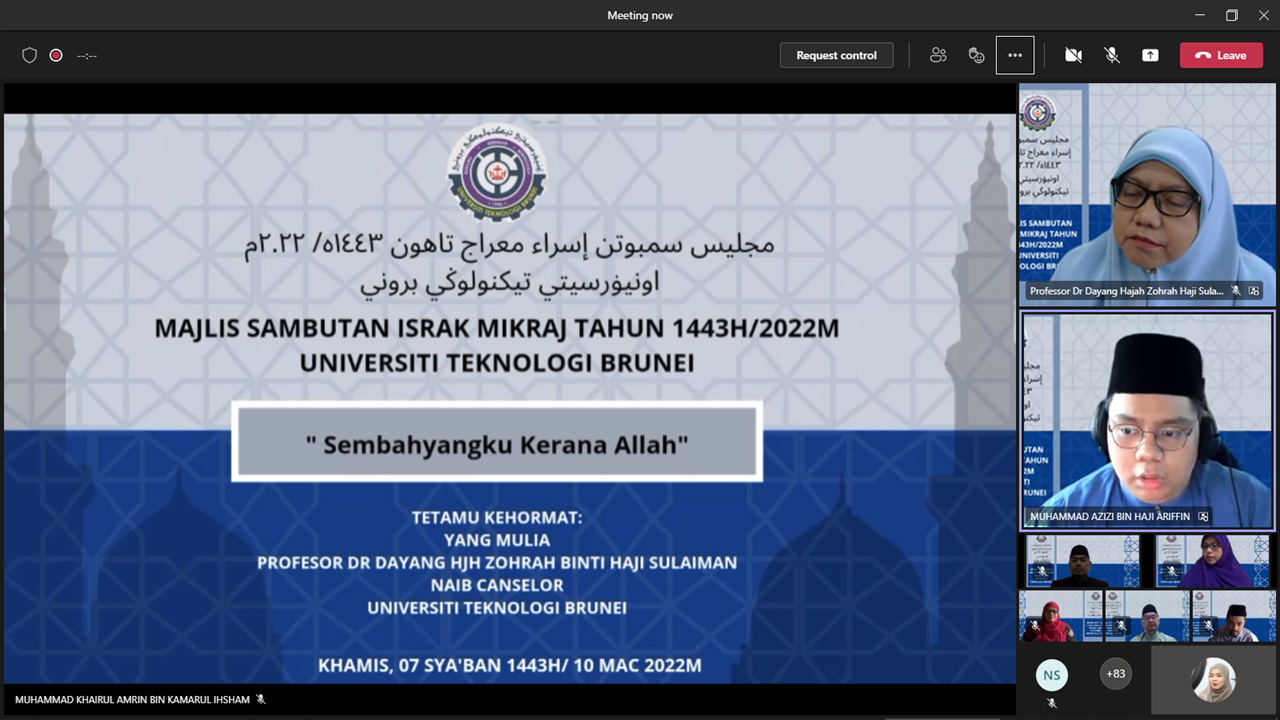Open the +83 additional participants bubble
This screenshot has height=720, width=1280.
1116,674
